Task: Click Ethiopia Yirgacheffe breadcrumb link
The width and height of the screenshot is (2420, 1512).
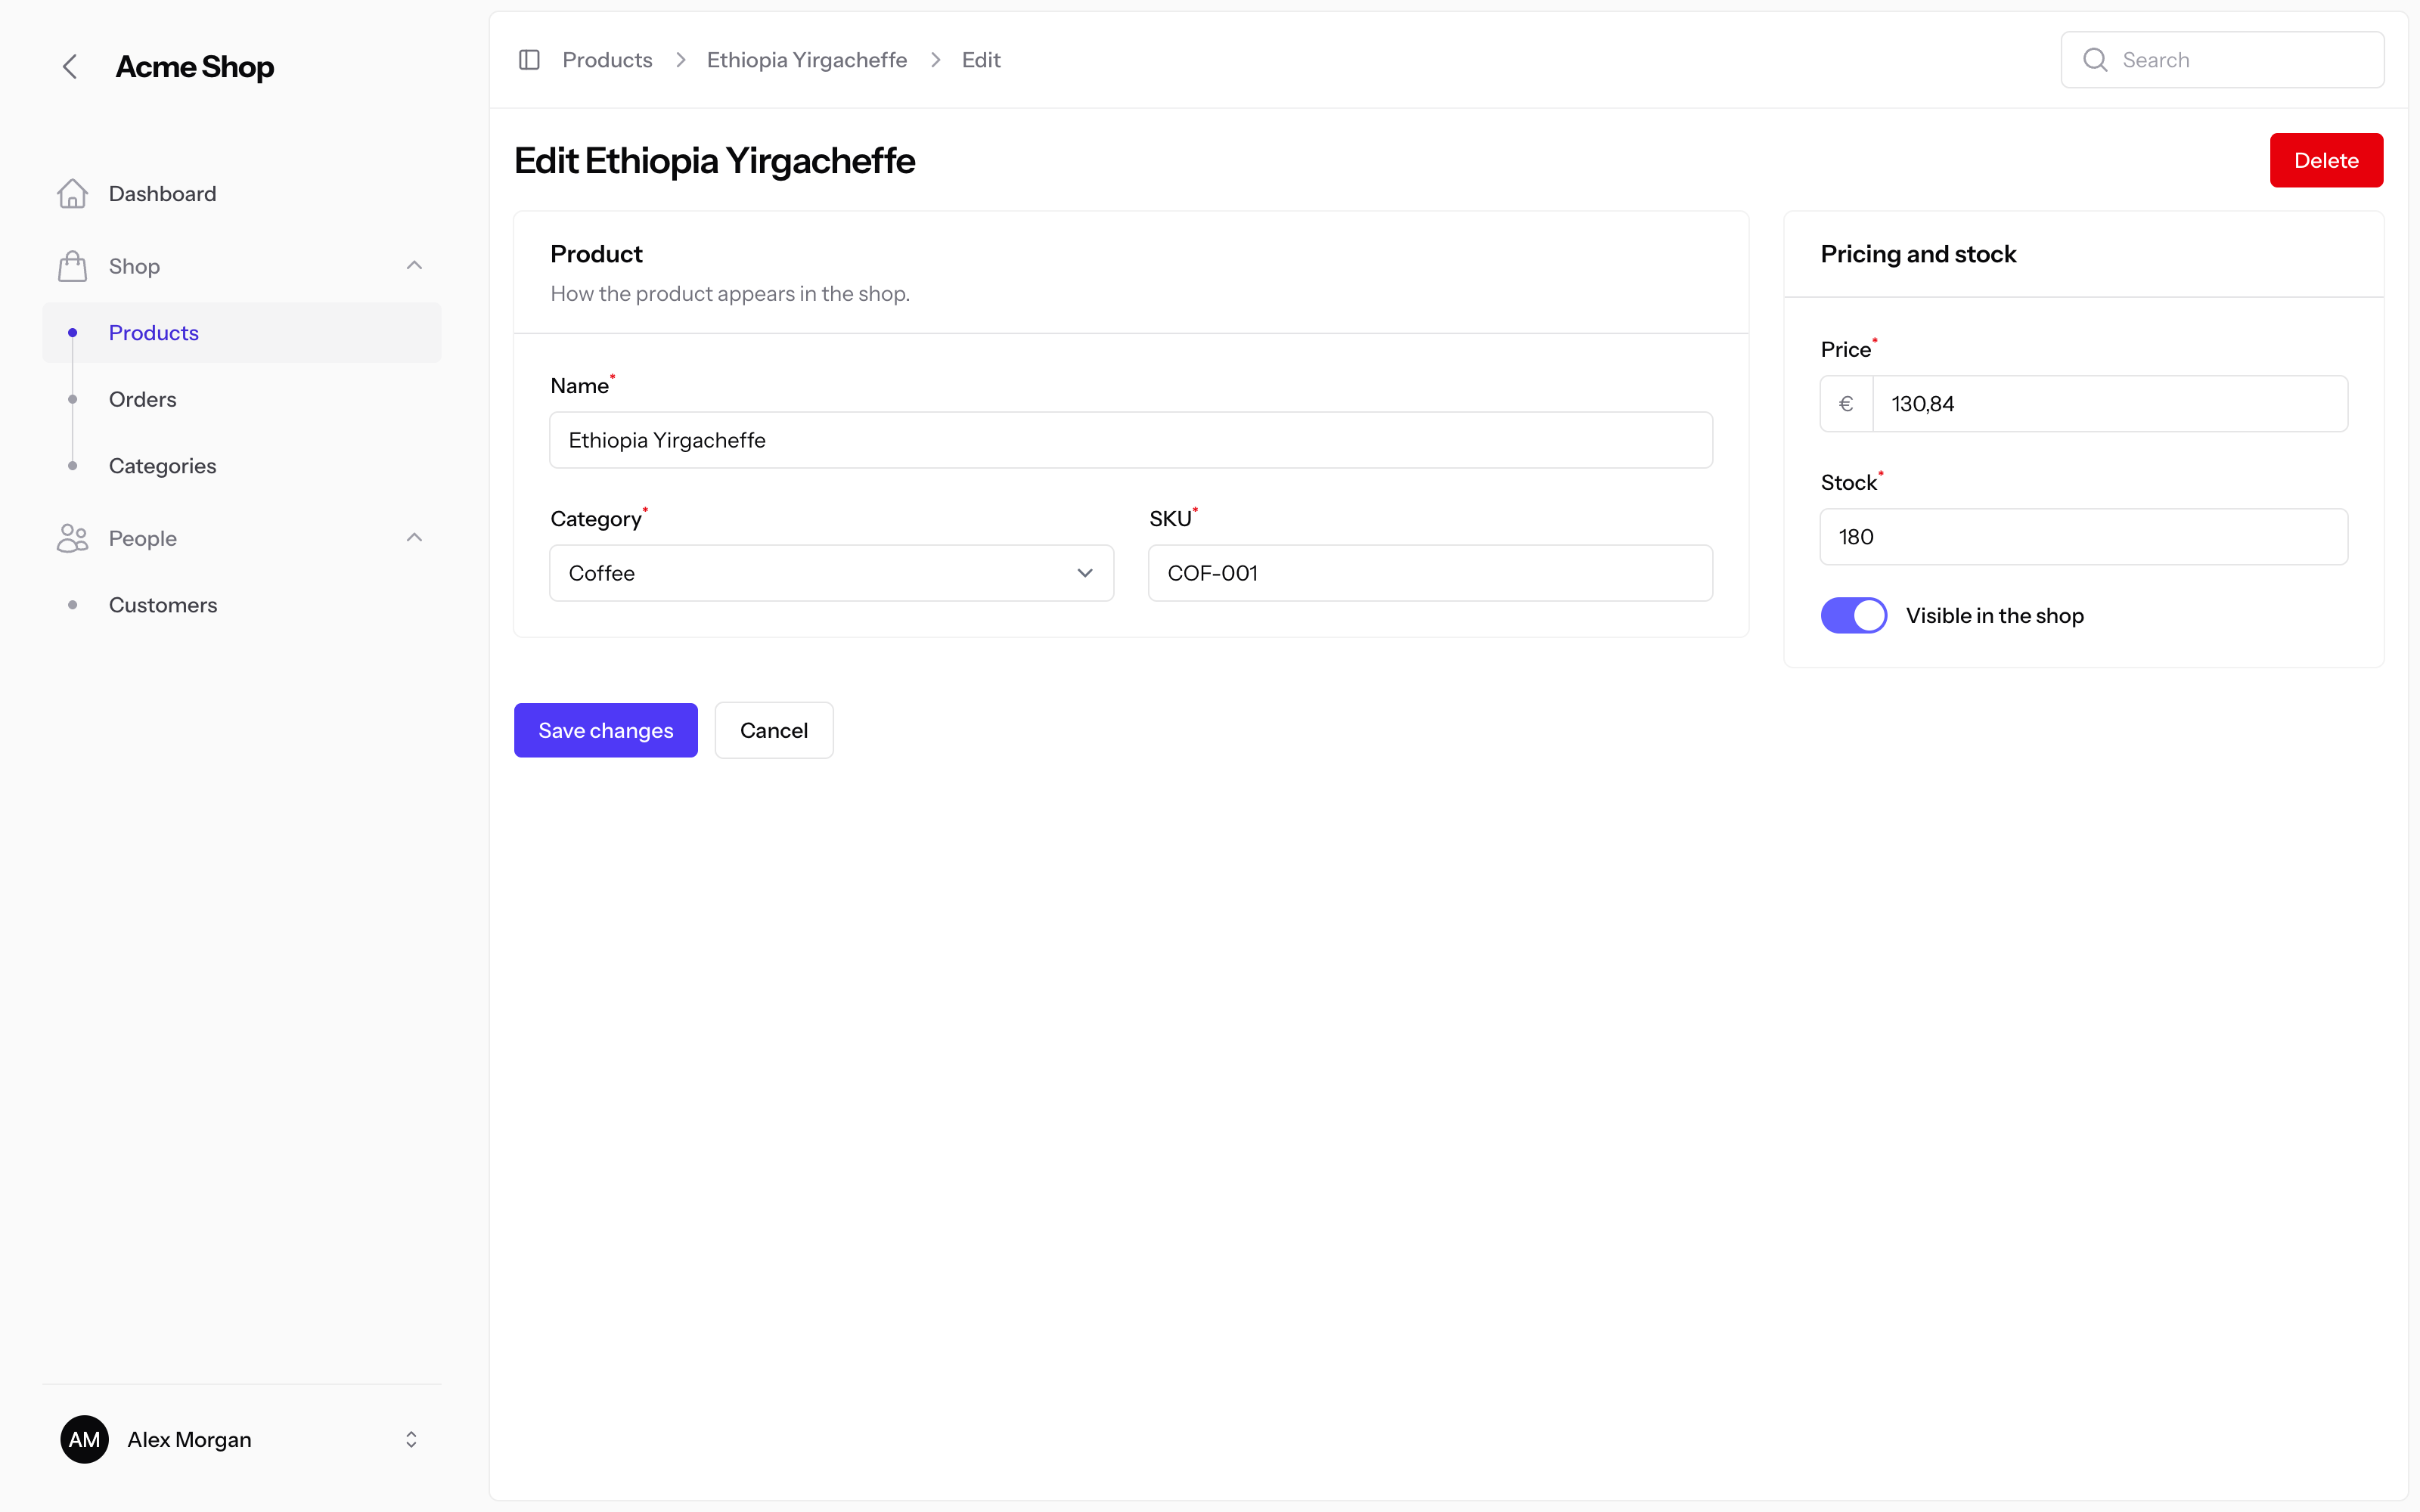Action: [806, 60]
